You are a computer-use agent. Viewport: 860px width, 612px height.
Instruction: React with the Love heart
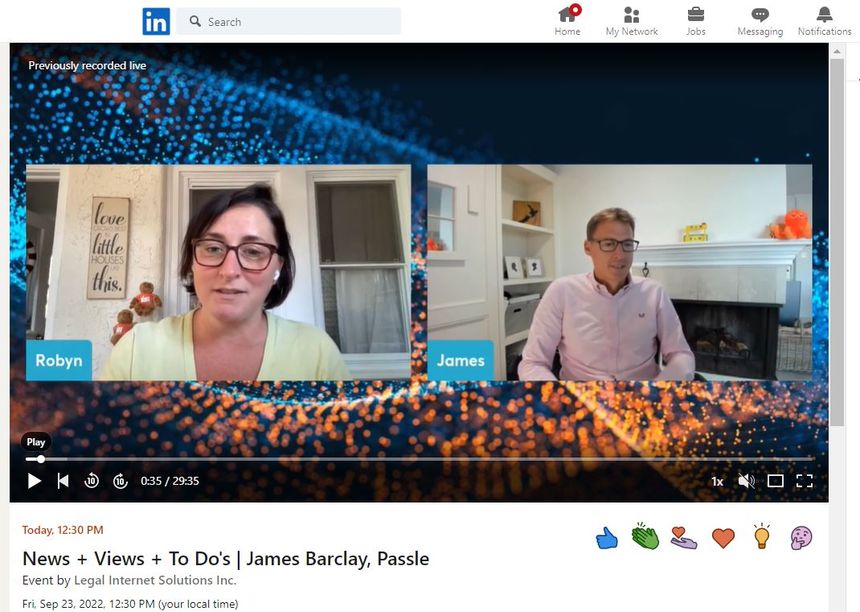click(x=723, y=538)
